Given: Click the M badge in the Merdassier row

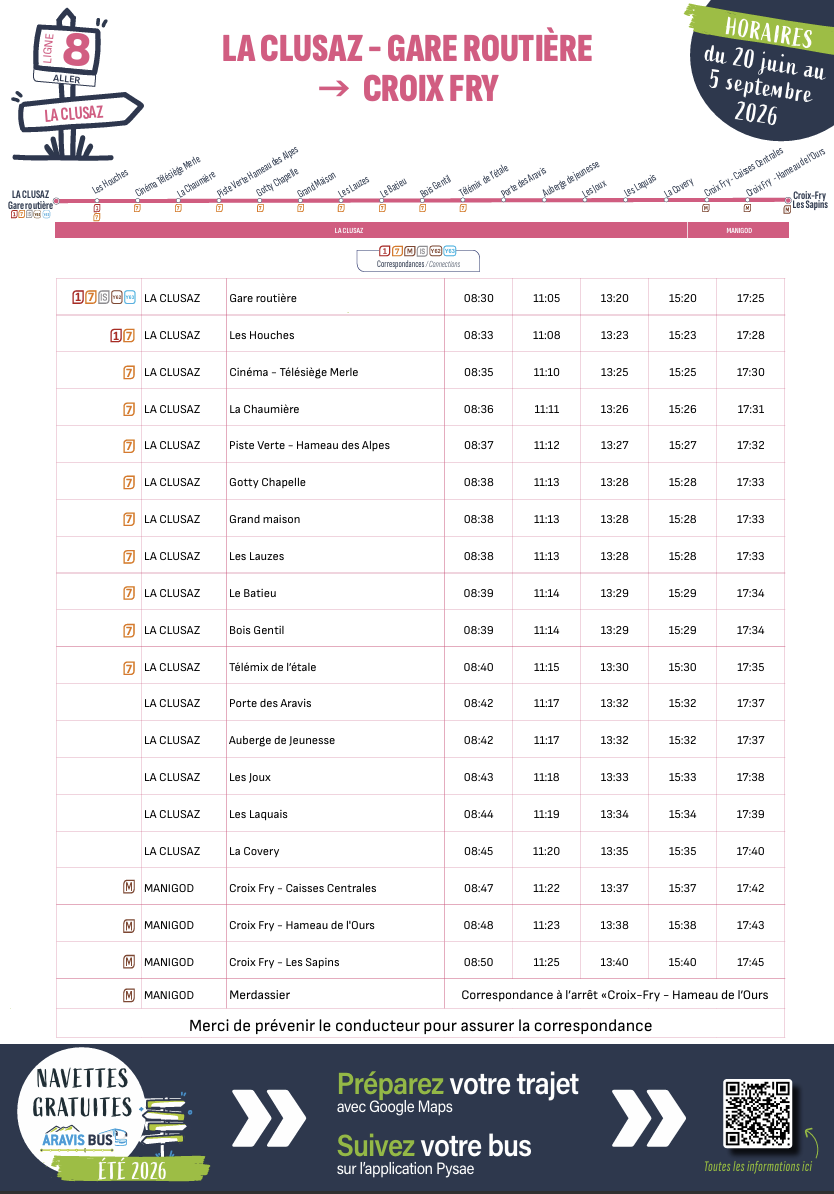Looking at the screenshot, I should click(x=129, y=995).
